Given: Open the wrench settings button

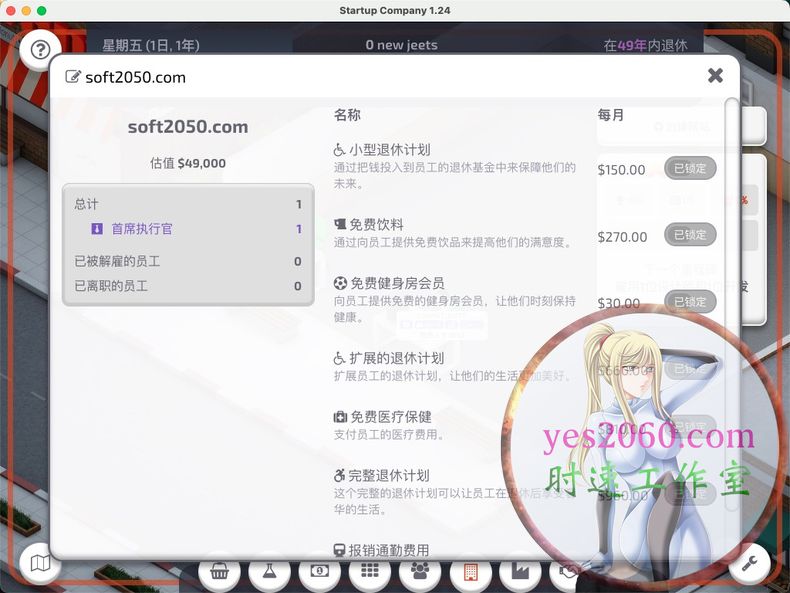Looking at the screenshot, I should click(749, 564).
